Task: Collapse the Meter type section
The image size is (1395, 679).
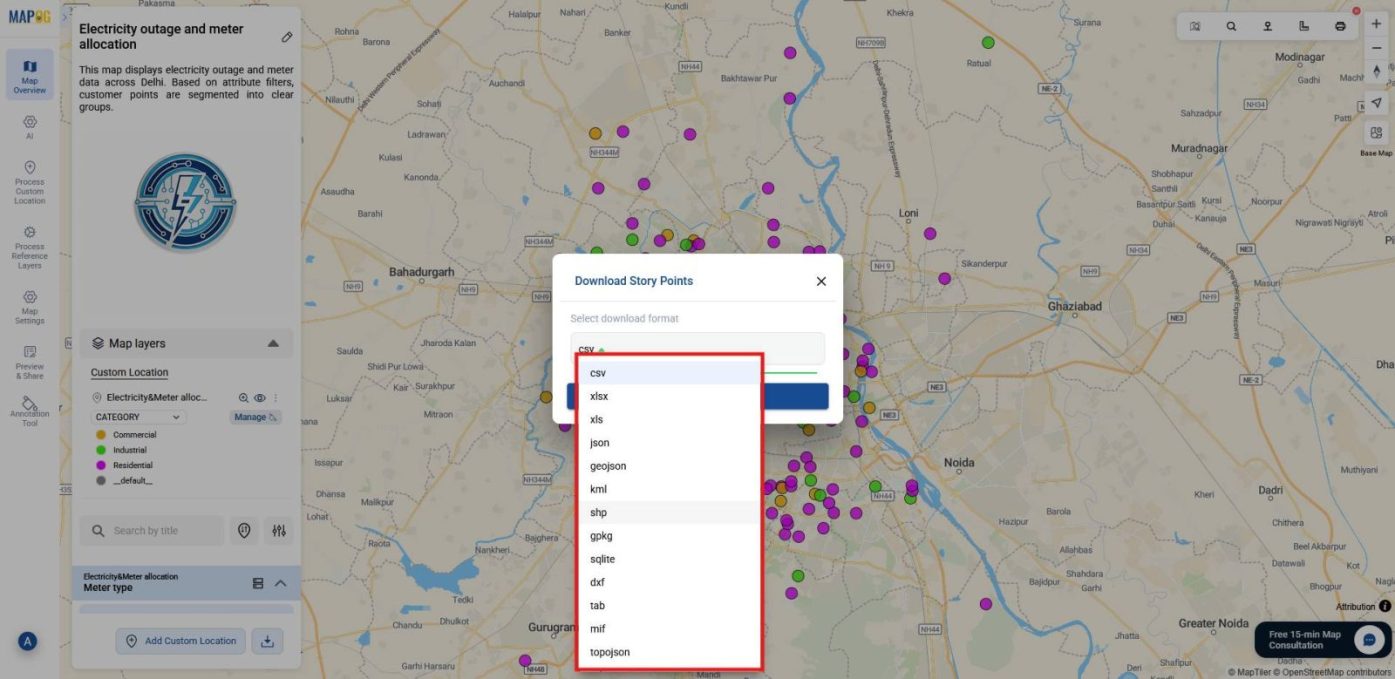Action: (279, 582)
